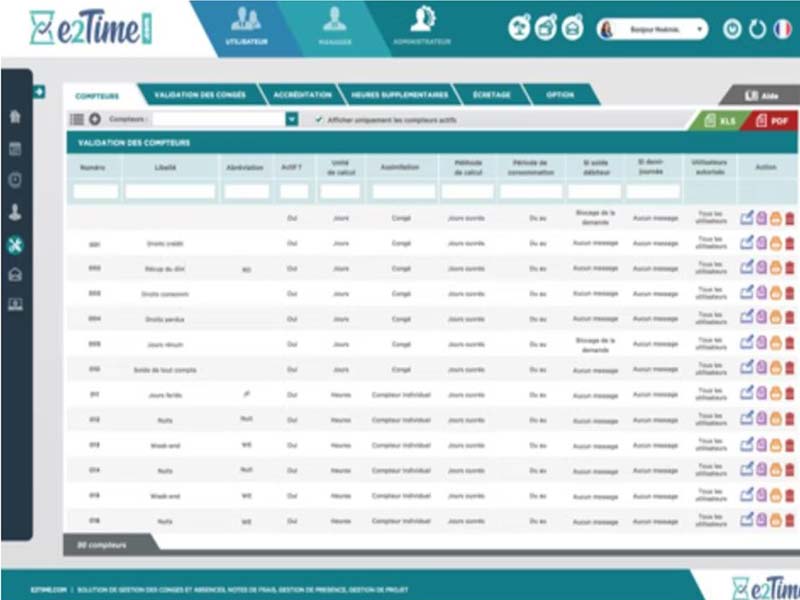The width and height of the screenshot is (800, 600).
Task: Switch to the Manager profile
Action: [x=335, y=27]
